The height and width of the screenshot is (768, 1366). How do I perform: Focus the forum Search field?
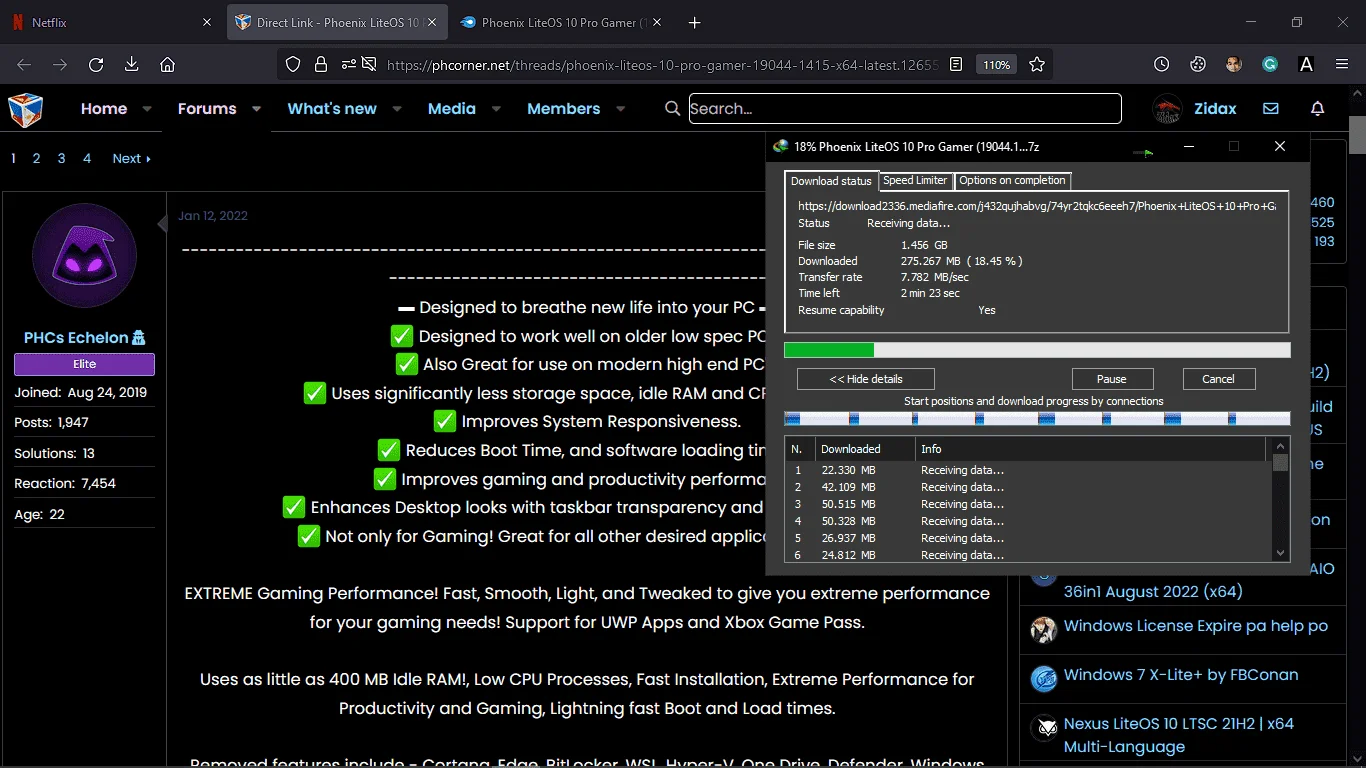(x=905, y=108)
